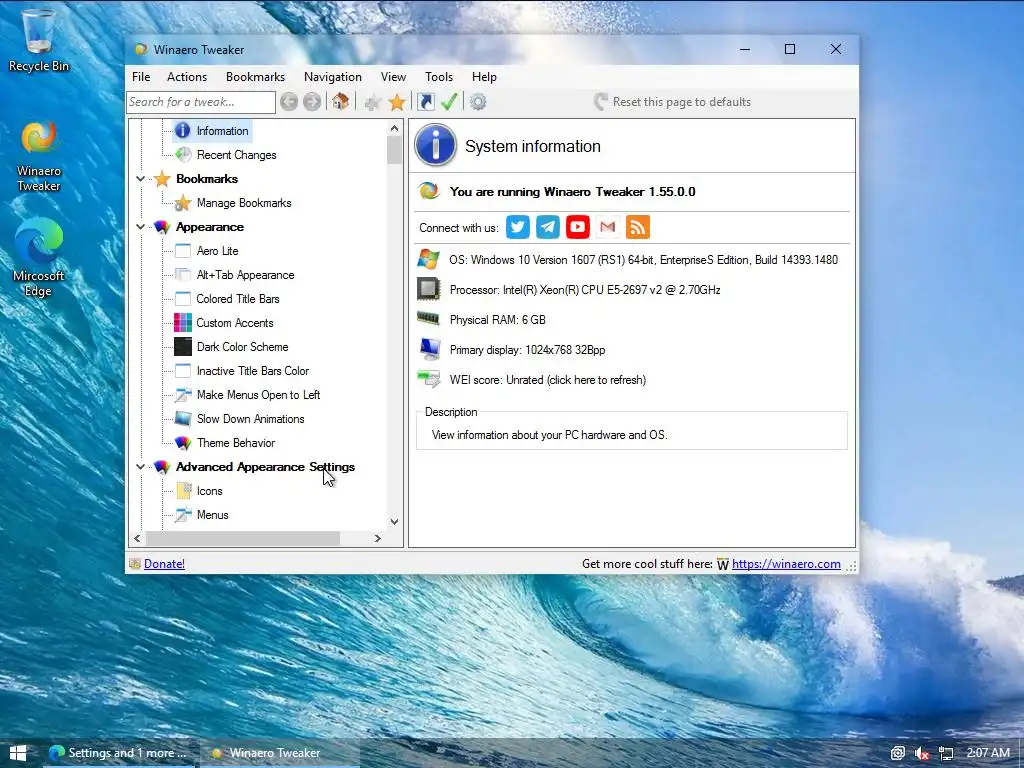Image resolution: width=1024 pixels, height=768 pixels.
Task: Collapse Advanced Appearance Settings section
Action: [x=140, y=467]
